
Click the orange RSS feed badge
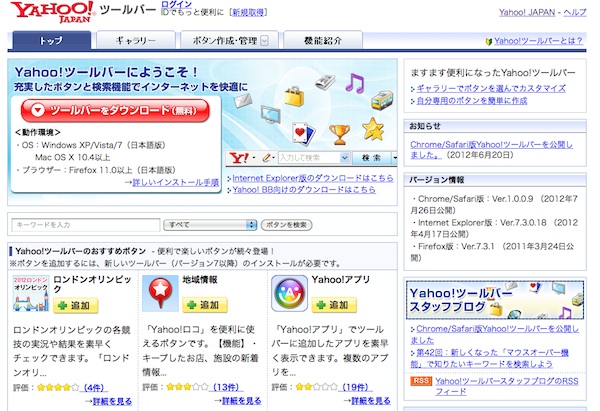click(x=420, y=382)
